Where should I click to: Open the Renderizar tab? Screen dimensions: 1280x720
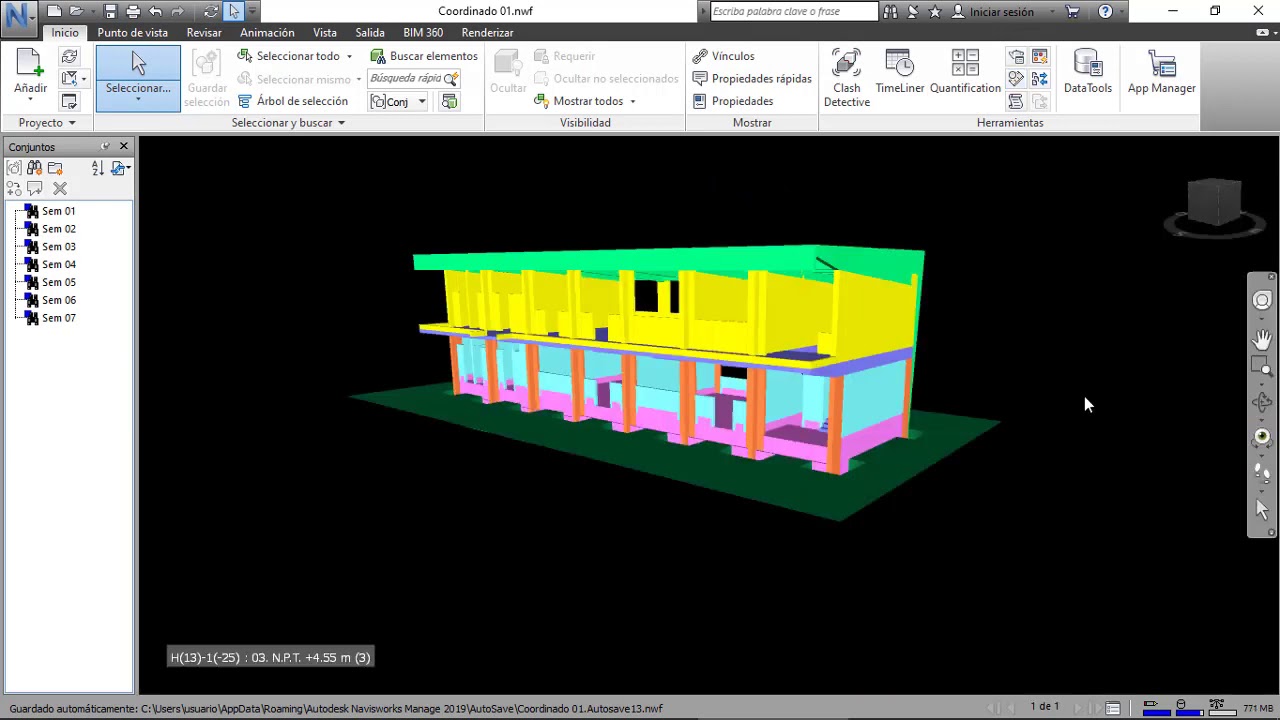pos(487,32)
